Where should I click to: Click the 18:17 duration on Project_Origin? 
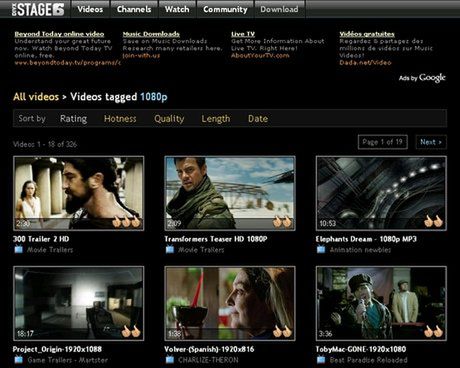[x=25, y=334]
